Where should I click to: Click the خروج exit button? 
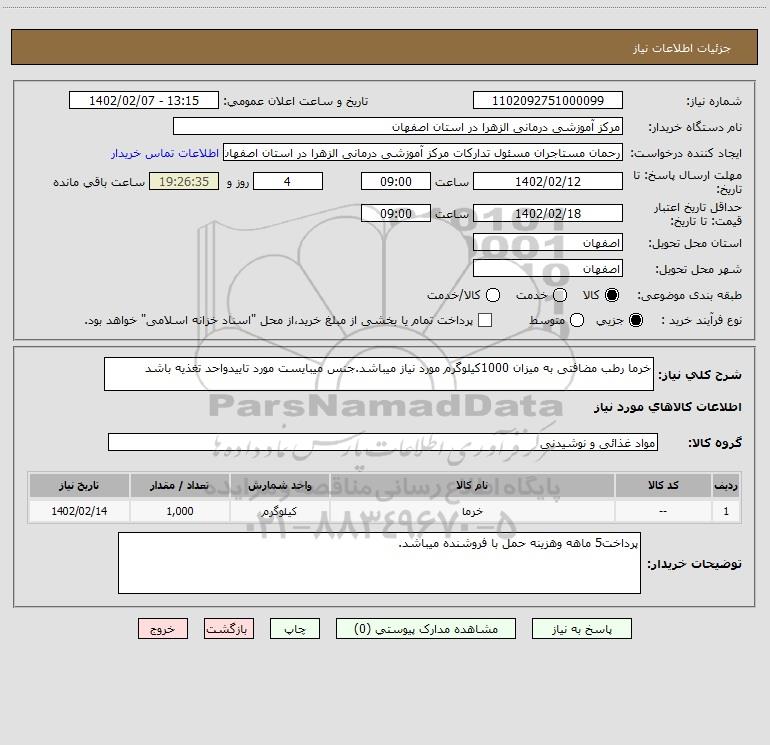163,629
